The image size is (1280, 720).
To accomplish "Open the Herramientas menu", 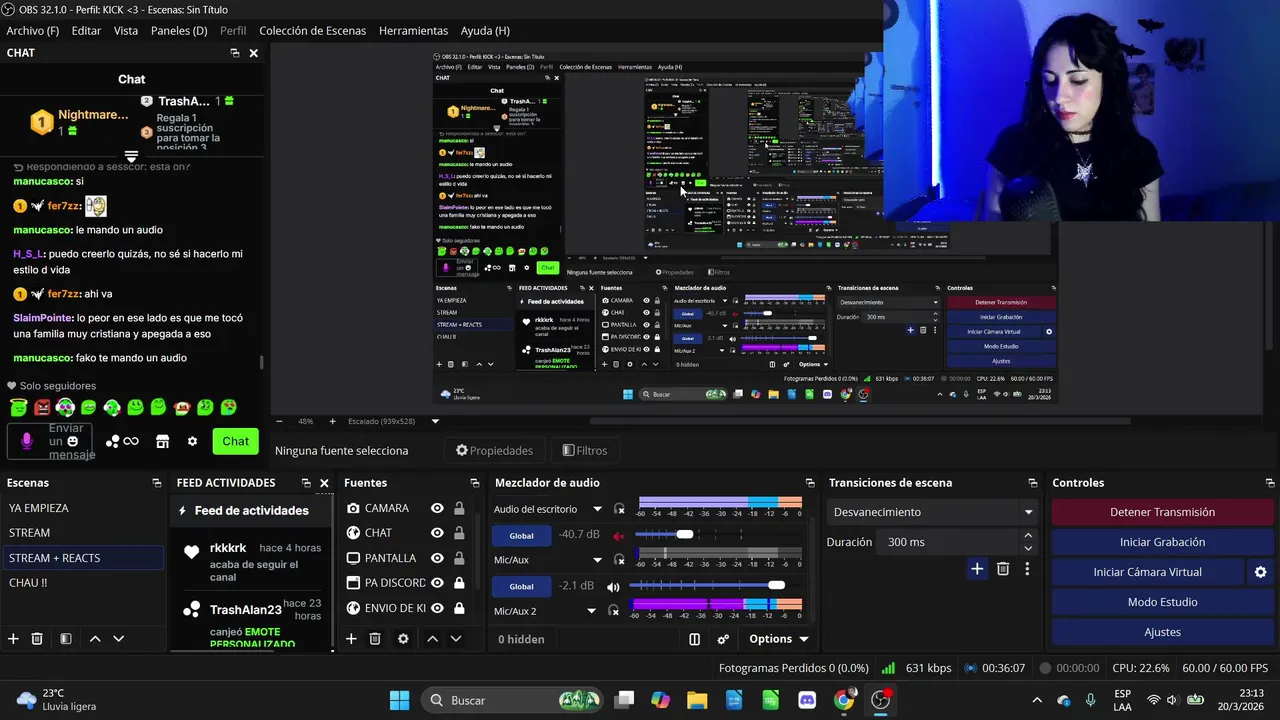I will tap(413, 31).
